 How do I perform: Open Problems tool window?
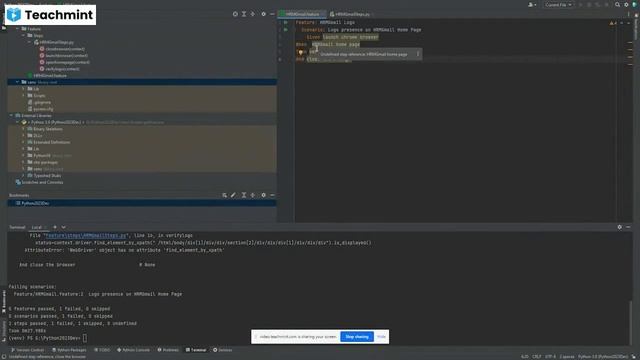168,350
